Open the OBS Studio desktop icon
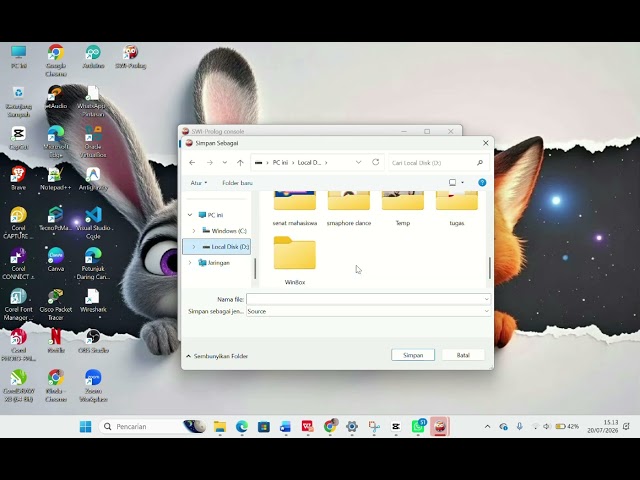640x480 pixels. tap(93, 341)
